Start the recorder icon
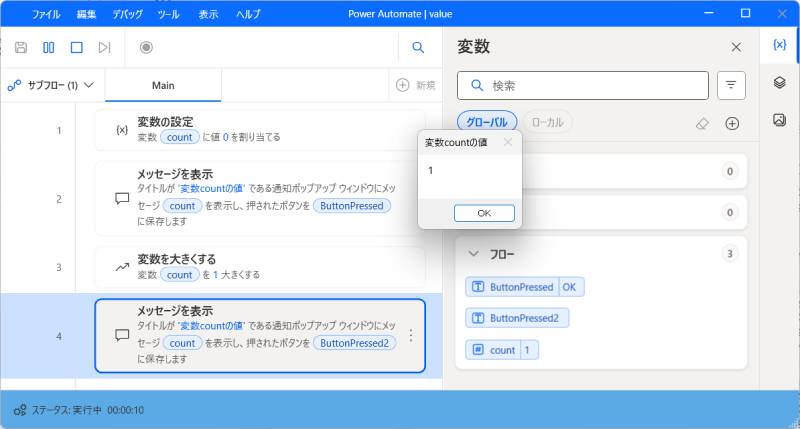Viewport: 800px width, 429px height. (146, 47)
